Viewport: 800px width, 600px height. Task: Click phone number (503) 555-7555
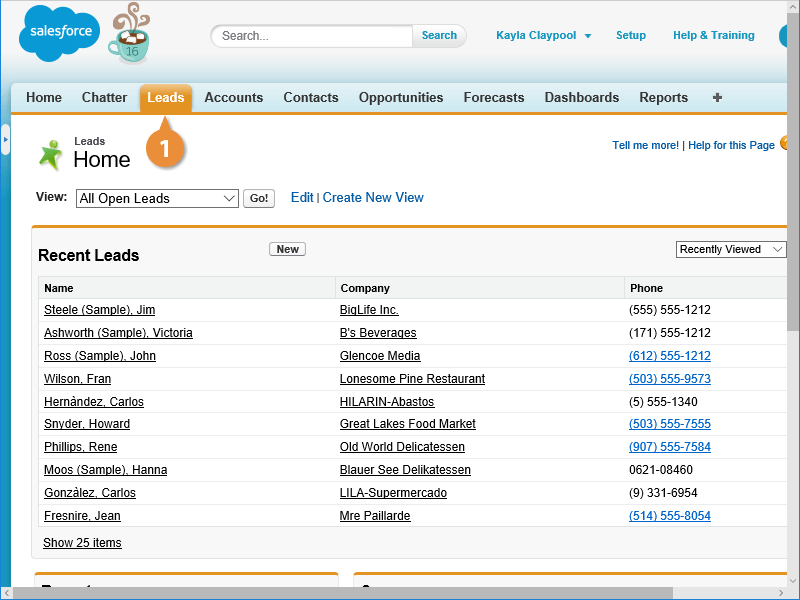pos(670,424)
